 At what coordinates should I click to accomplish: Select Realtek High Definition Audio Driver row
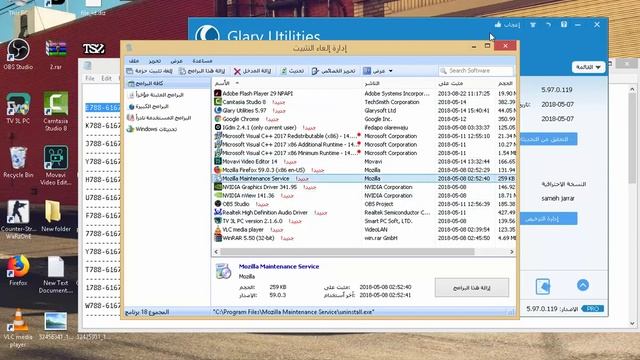coord(364,213)
